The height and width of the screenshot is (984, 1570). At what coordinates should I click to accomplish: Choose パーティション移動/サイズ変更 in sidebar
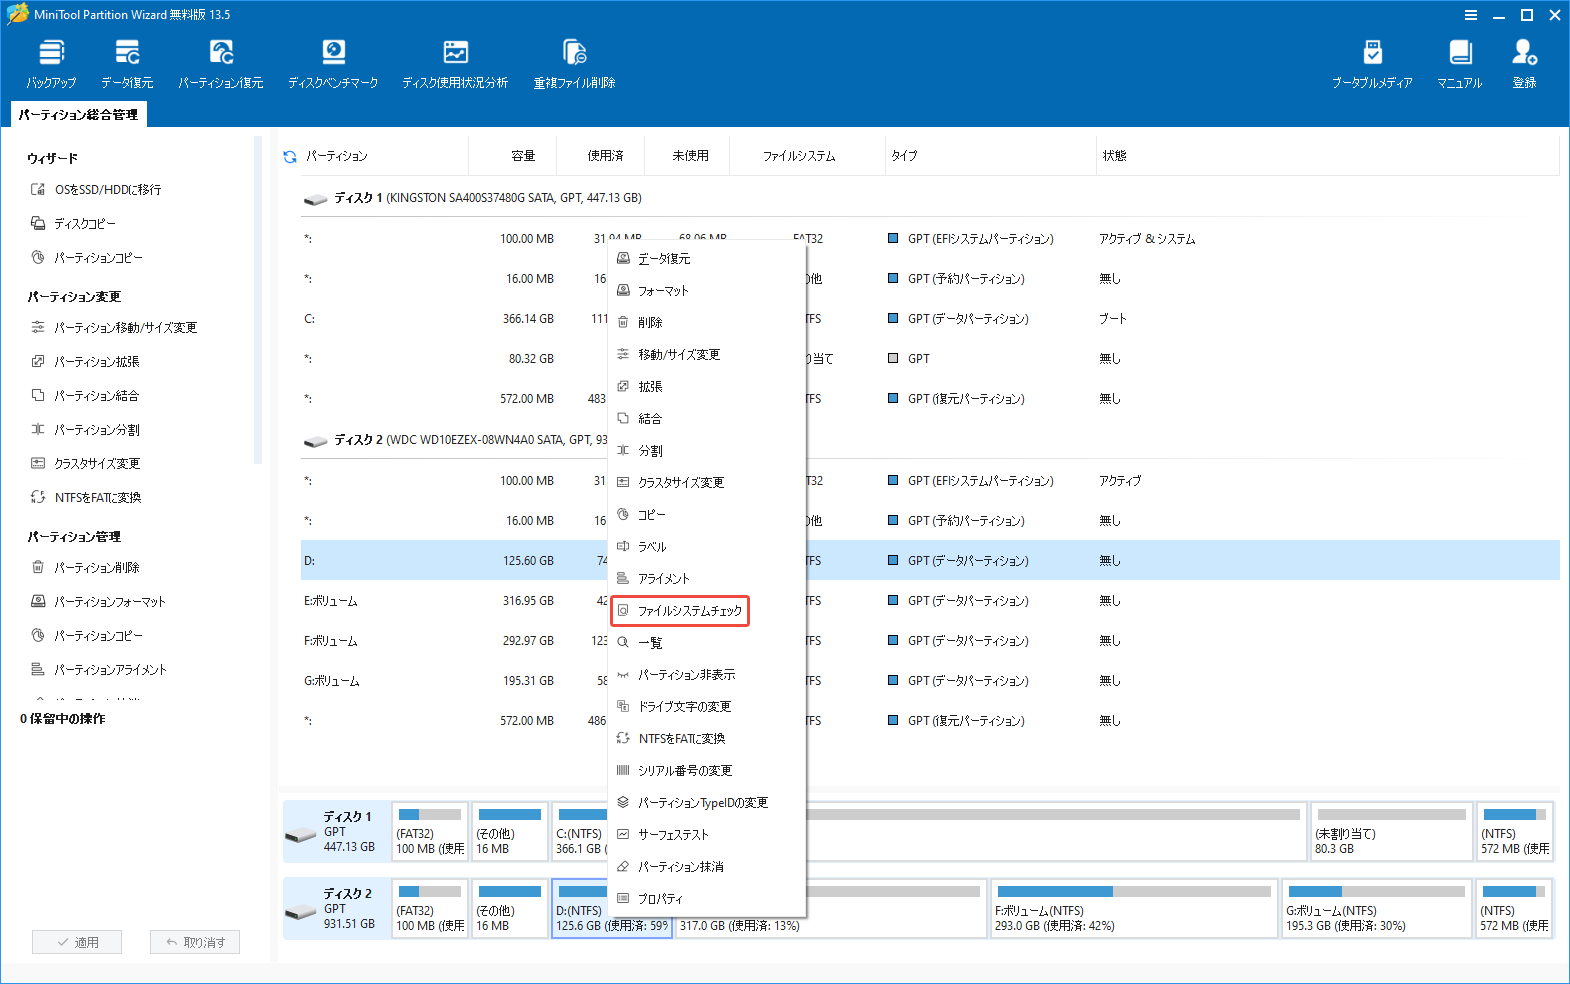click(114, 327)
